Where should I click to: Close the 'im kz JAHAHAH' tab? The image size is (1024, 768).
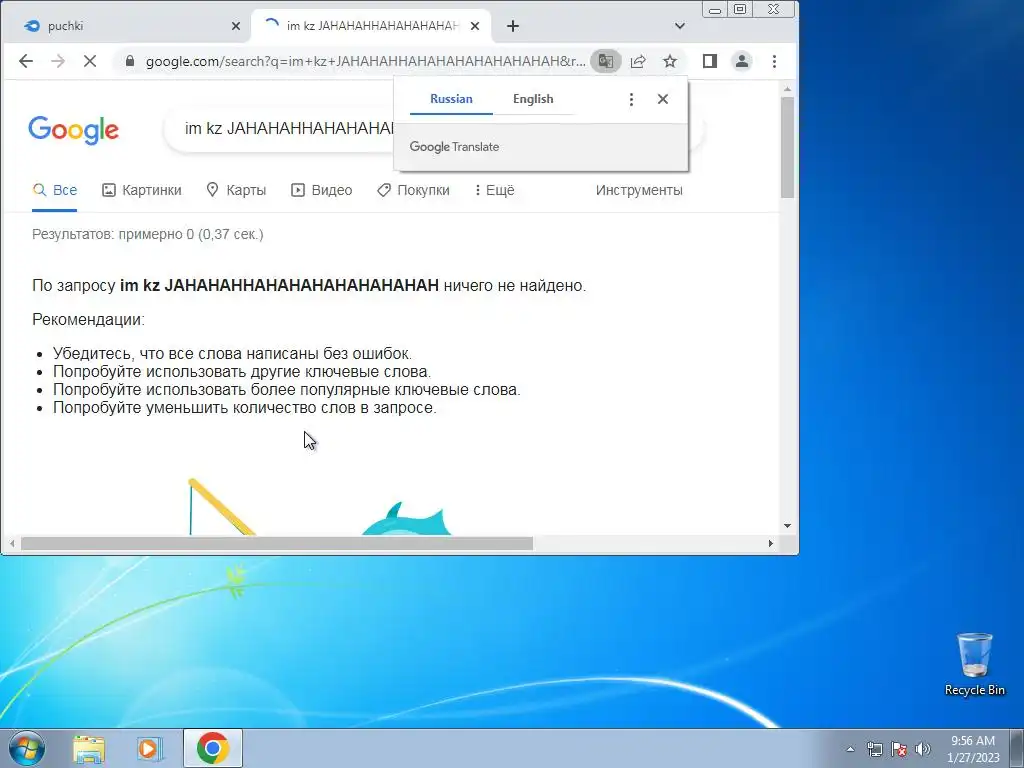click(475, 26)
